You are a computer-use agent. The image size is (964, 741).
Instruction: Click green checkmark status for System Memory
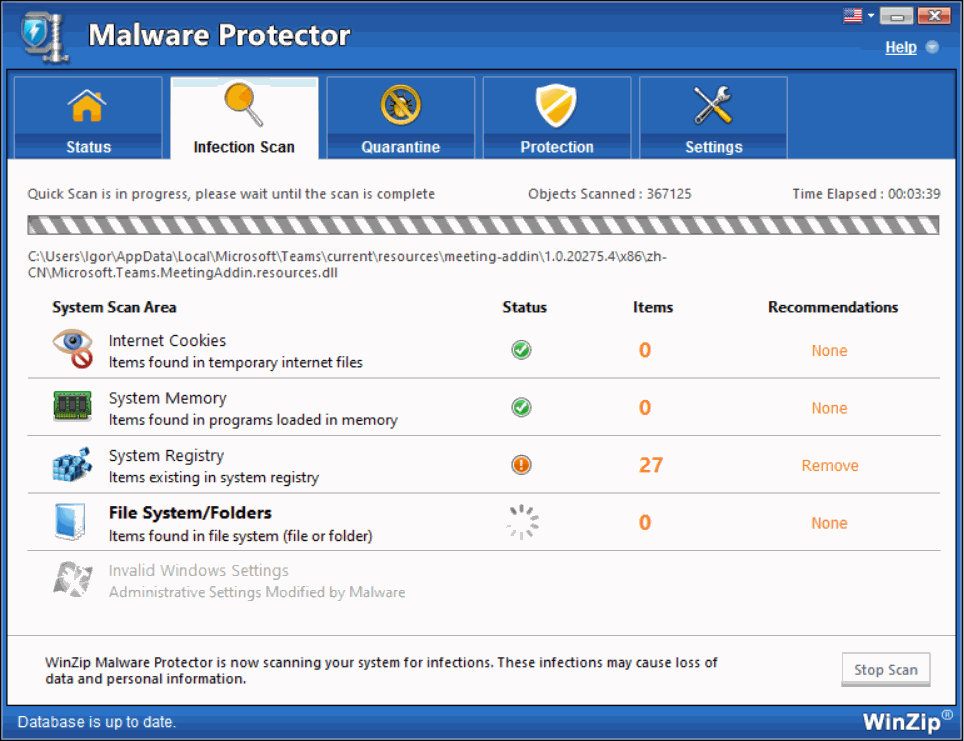point(521,408)
